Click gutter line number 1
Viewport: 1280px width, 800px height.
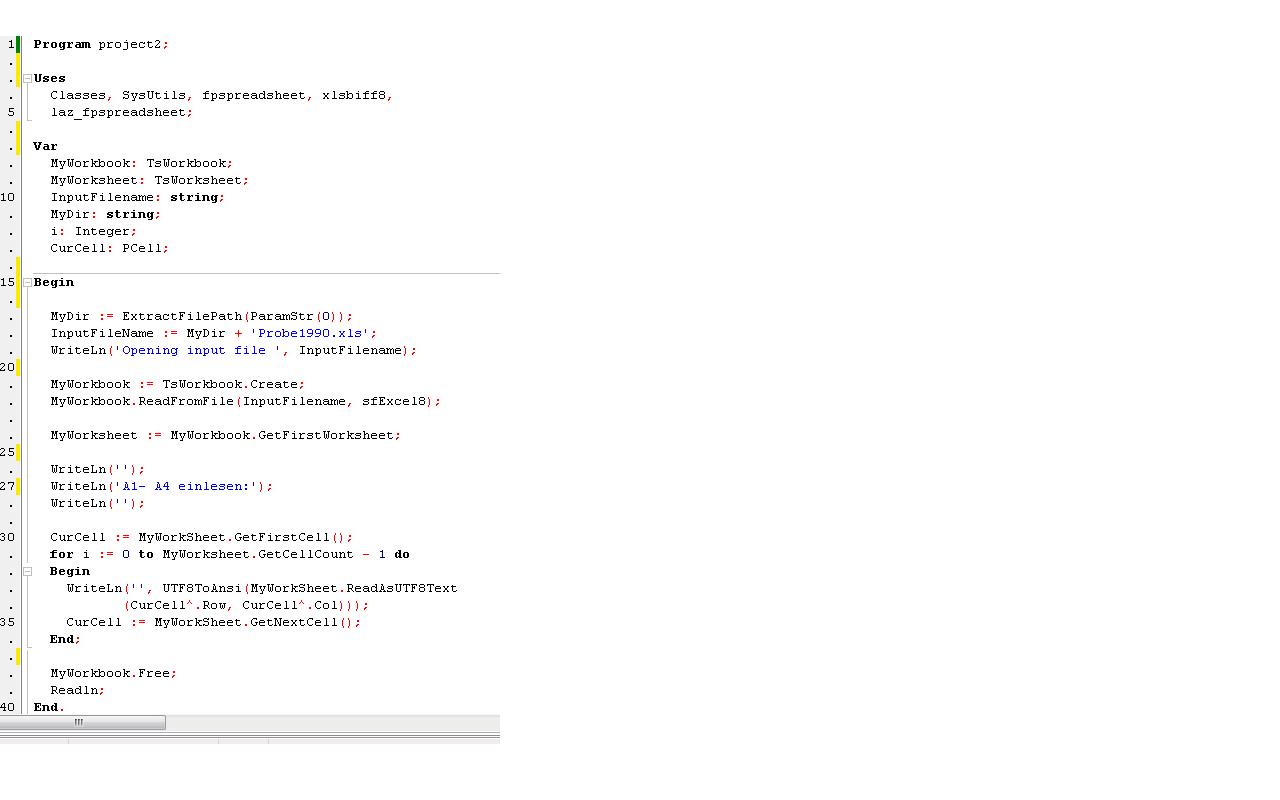(10, 44)
